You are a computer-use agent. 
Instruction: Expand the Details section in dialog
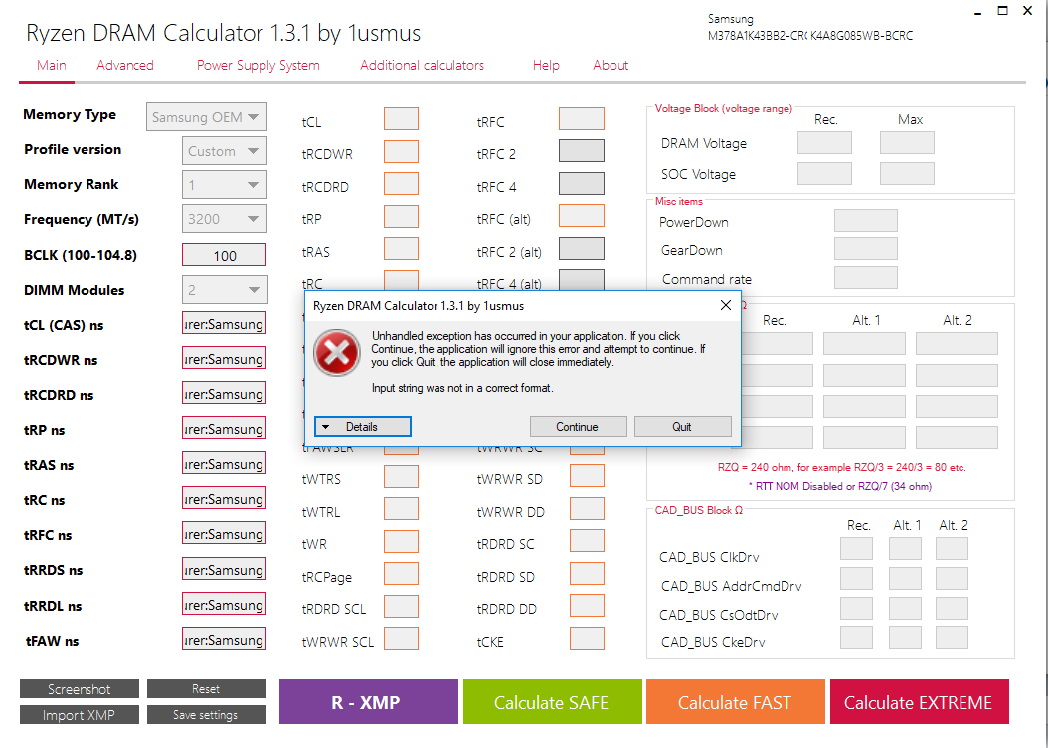(362, 426)
